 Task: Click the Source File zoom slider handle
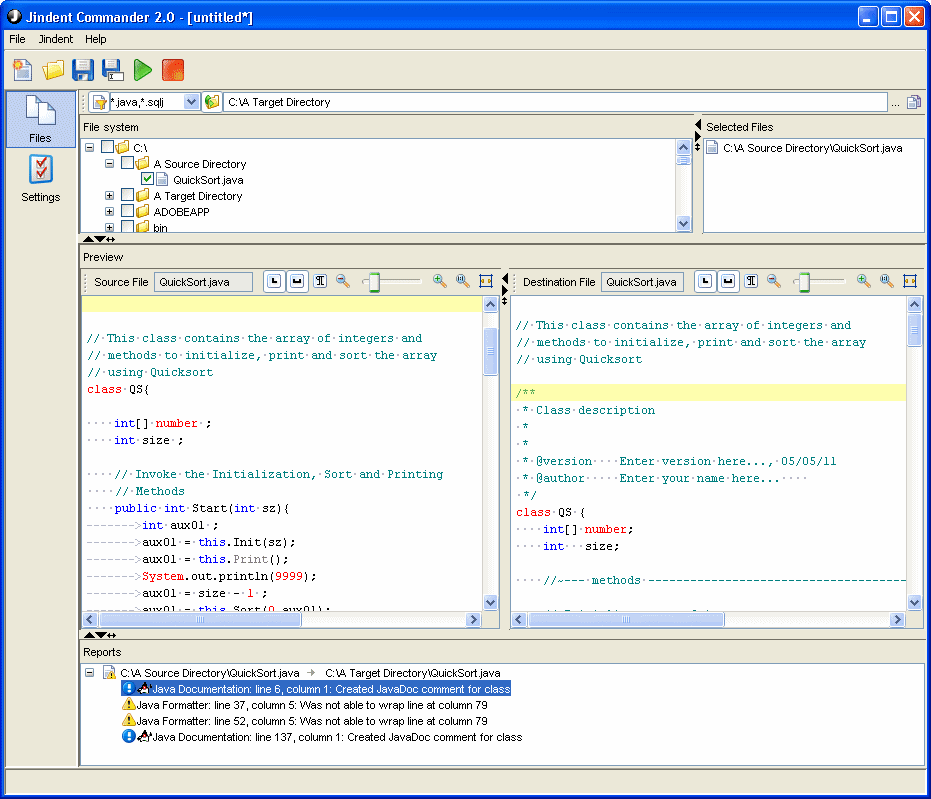374,283
